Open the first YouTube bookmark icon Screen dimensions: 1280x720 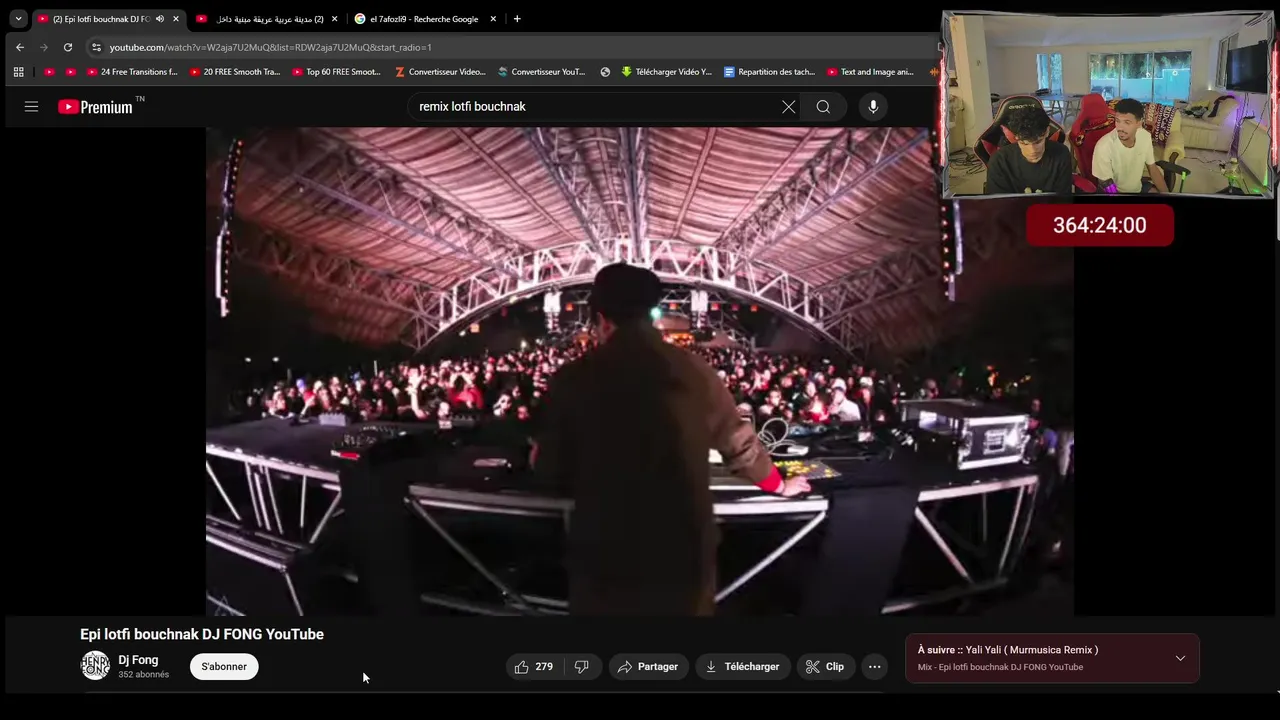click(x=49, y=72)
